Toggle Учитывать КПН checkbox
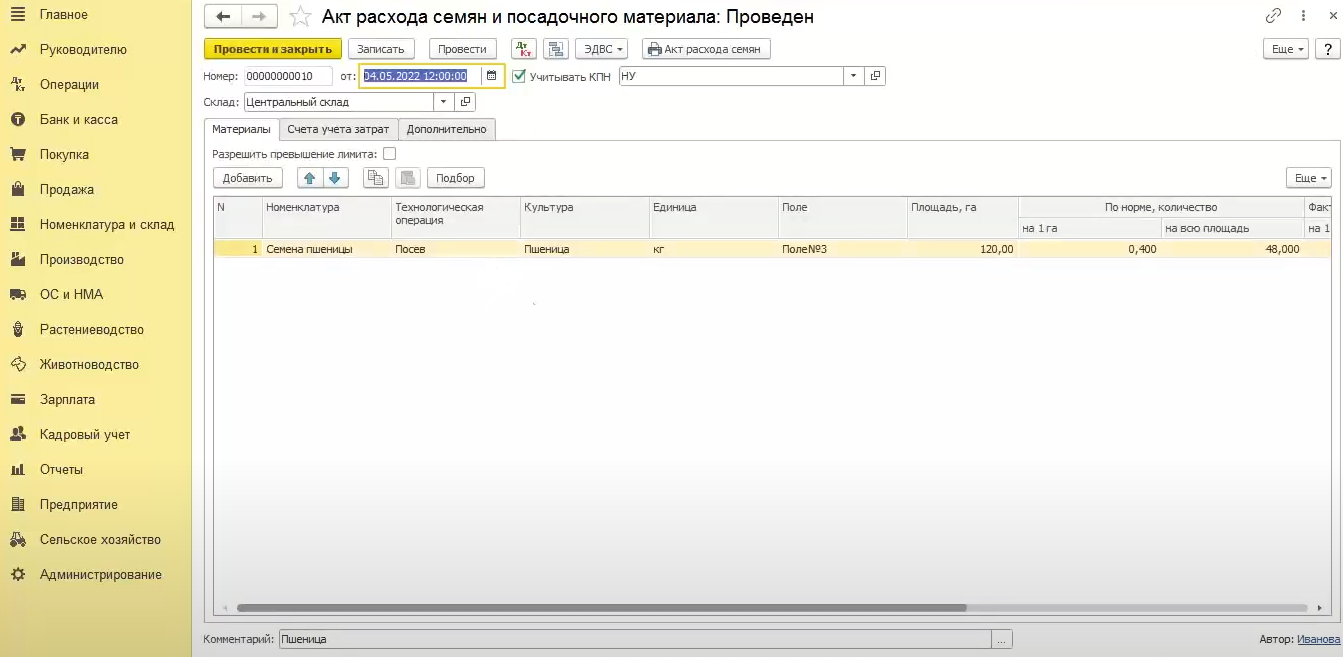The width and height of the screenshot is (1343, 657). tap(519, 76)
